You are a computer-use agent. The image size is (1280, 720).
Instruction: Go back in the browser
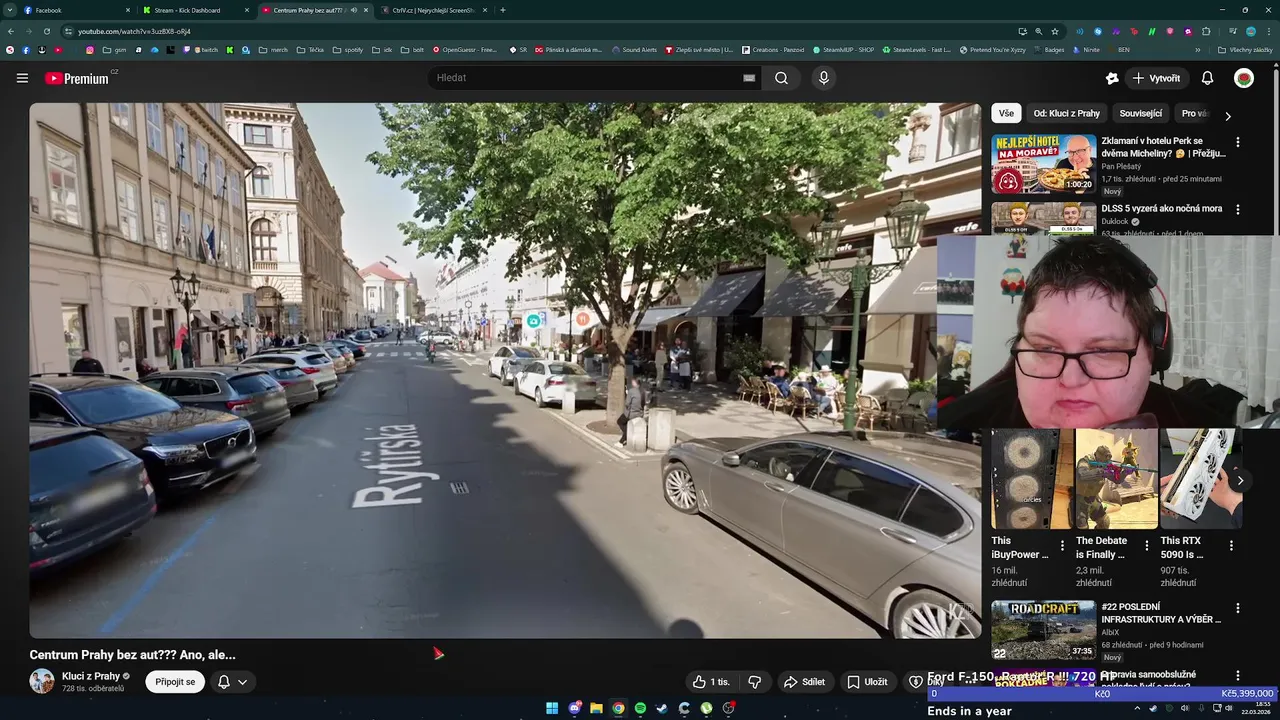point(11,31)
